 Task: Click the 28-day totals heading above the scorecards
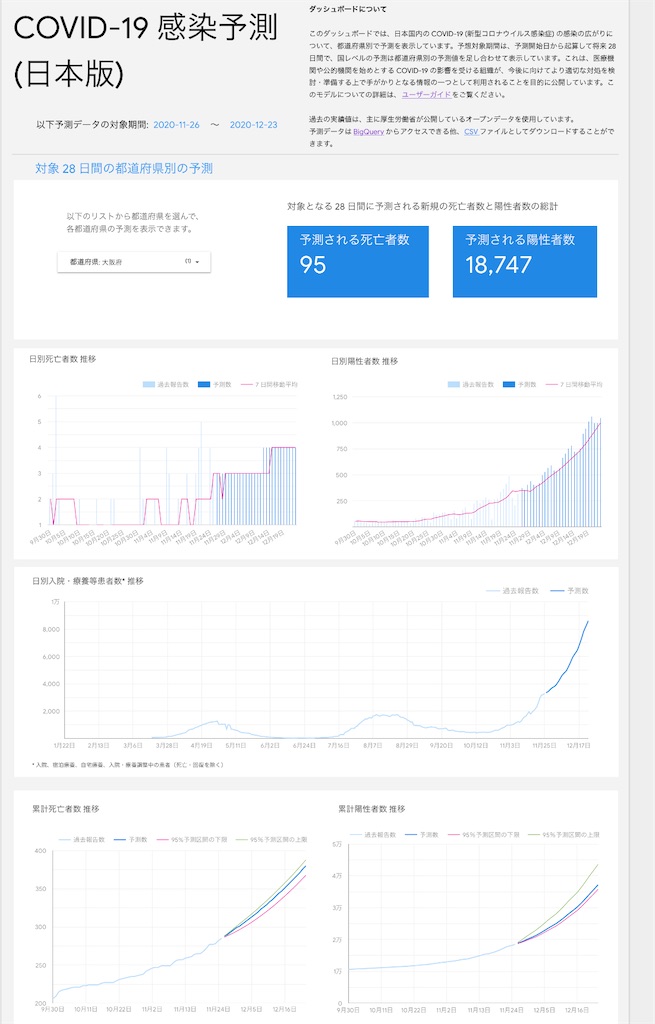pyautogui.click(x=423, y=206)
